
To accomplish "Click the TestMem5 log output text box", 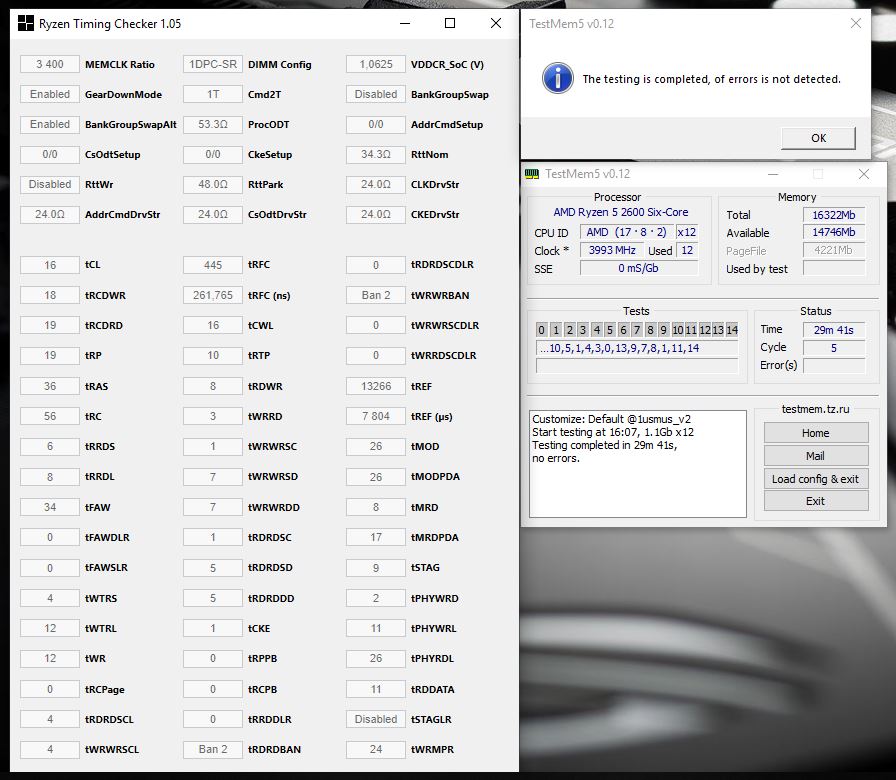I will pos(638,463).
